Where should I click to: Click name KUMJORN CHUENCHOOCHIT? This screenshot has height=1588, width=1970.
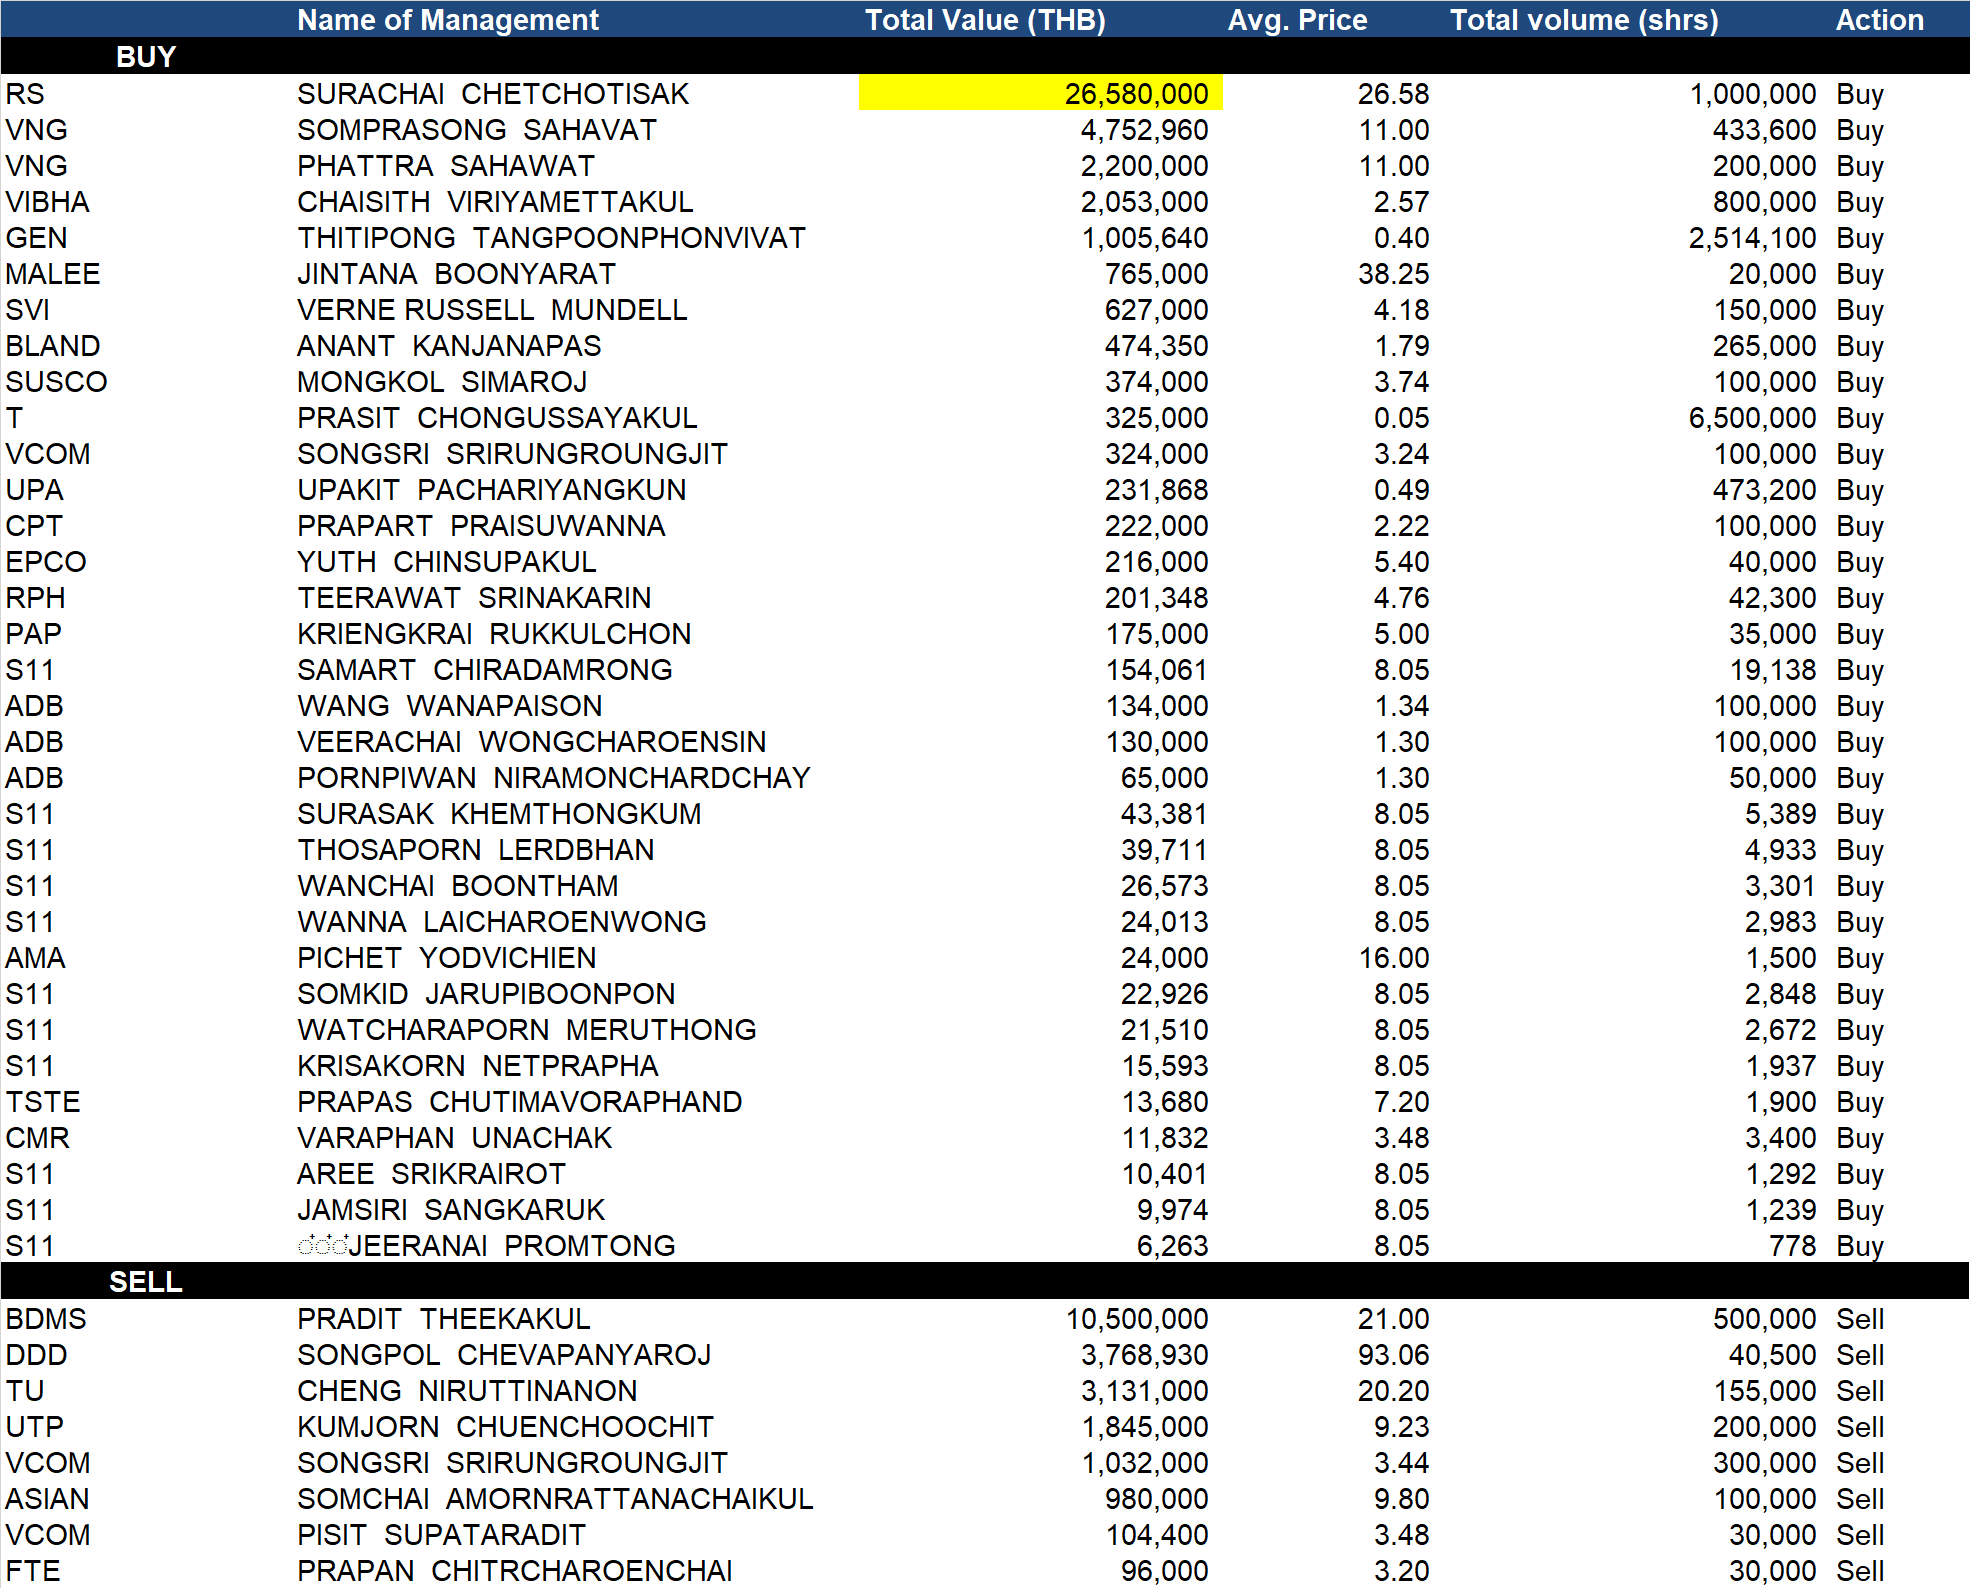505,1427
